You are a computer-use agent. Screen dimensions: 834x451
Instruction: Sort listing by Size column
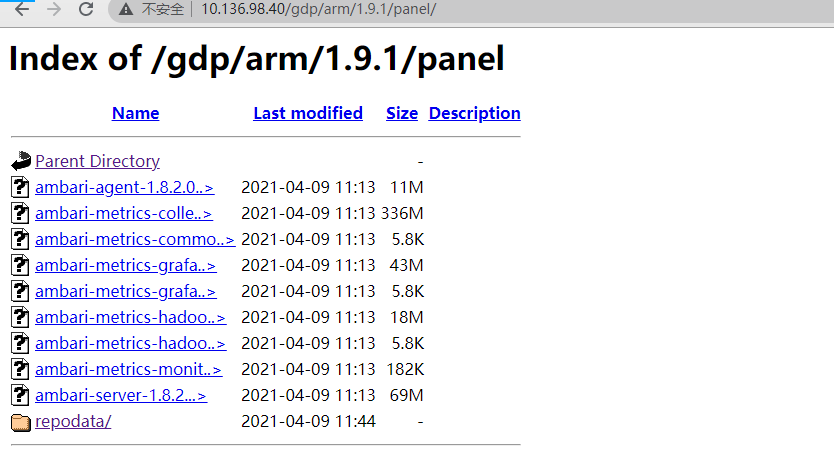point(402,113)
